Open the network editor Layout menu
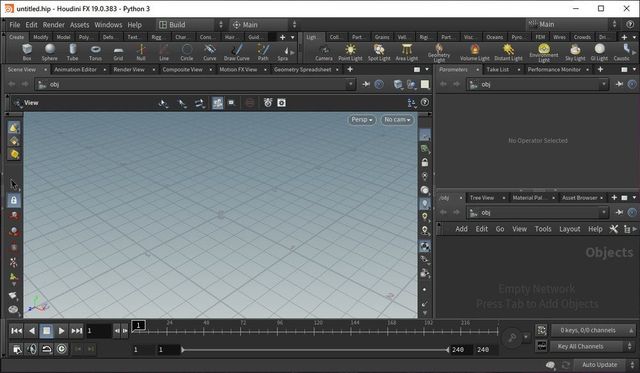This screenshot has height=373, width=640. point(569,229)
